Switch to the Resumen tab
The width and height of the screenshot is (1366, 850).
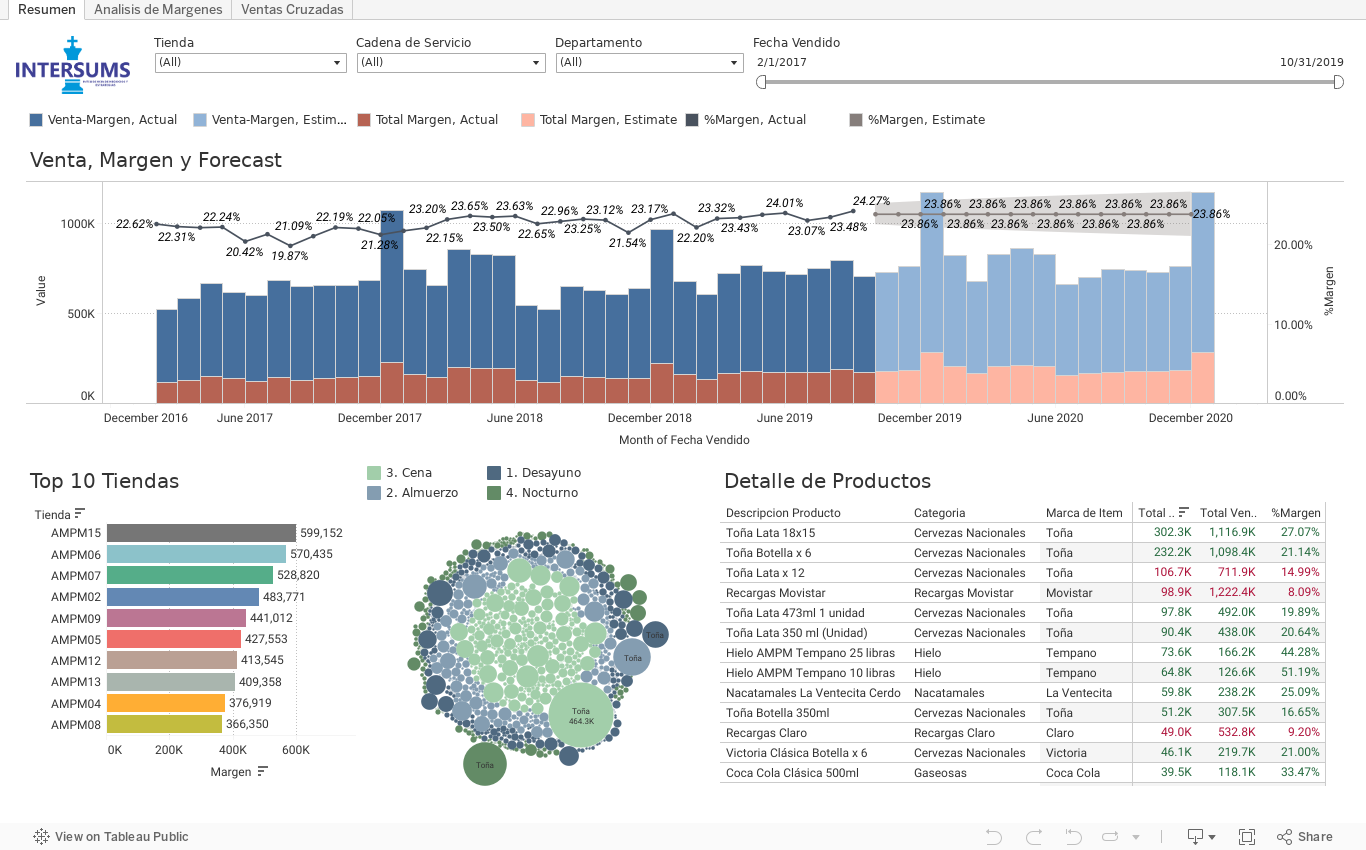(x=46, y=9)
